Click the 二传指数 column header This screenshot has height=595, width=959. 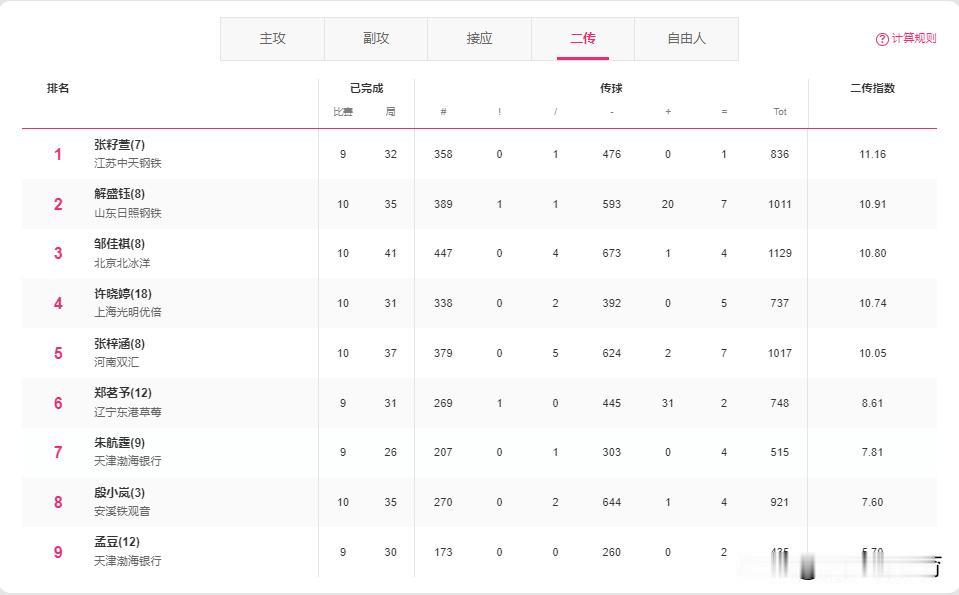(872, 88)
